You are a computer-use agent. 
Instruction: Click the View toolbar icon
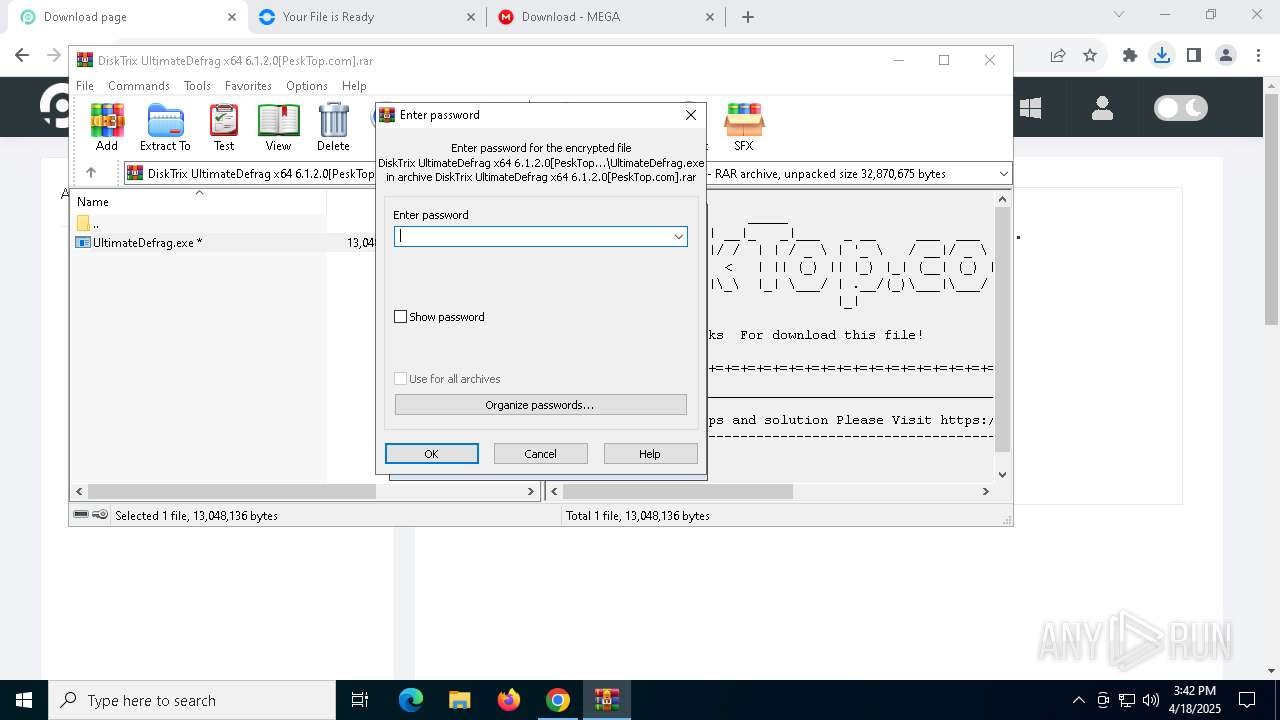[278, 127]
